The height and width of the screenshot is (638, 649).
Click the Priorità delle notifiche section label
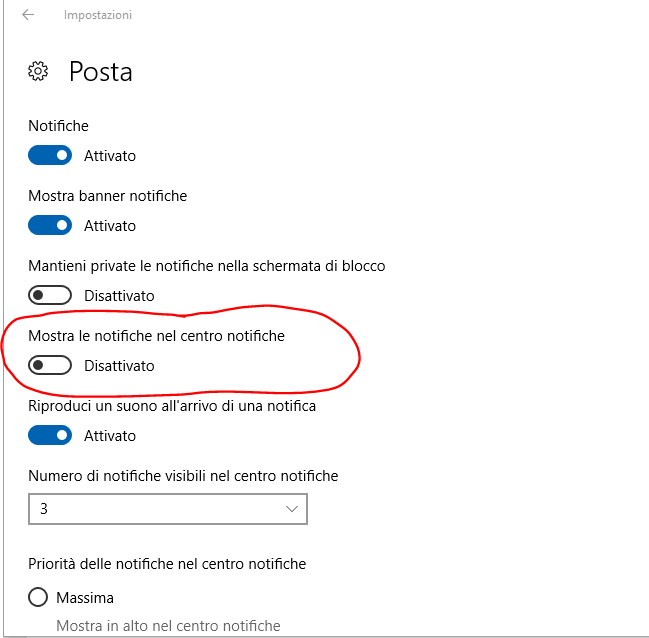point(167,564)
